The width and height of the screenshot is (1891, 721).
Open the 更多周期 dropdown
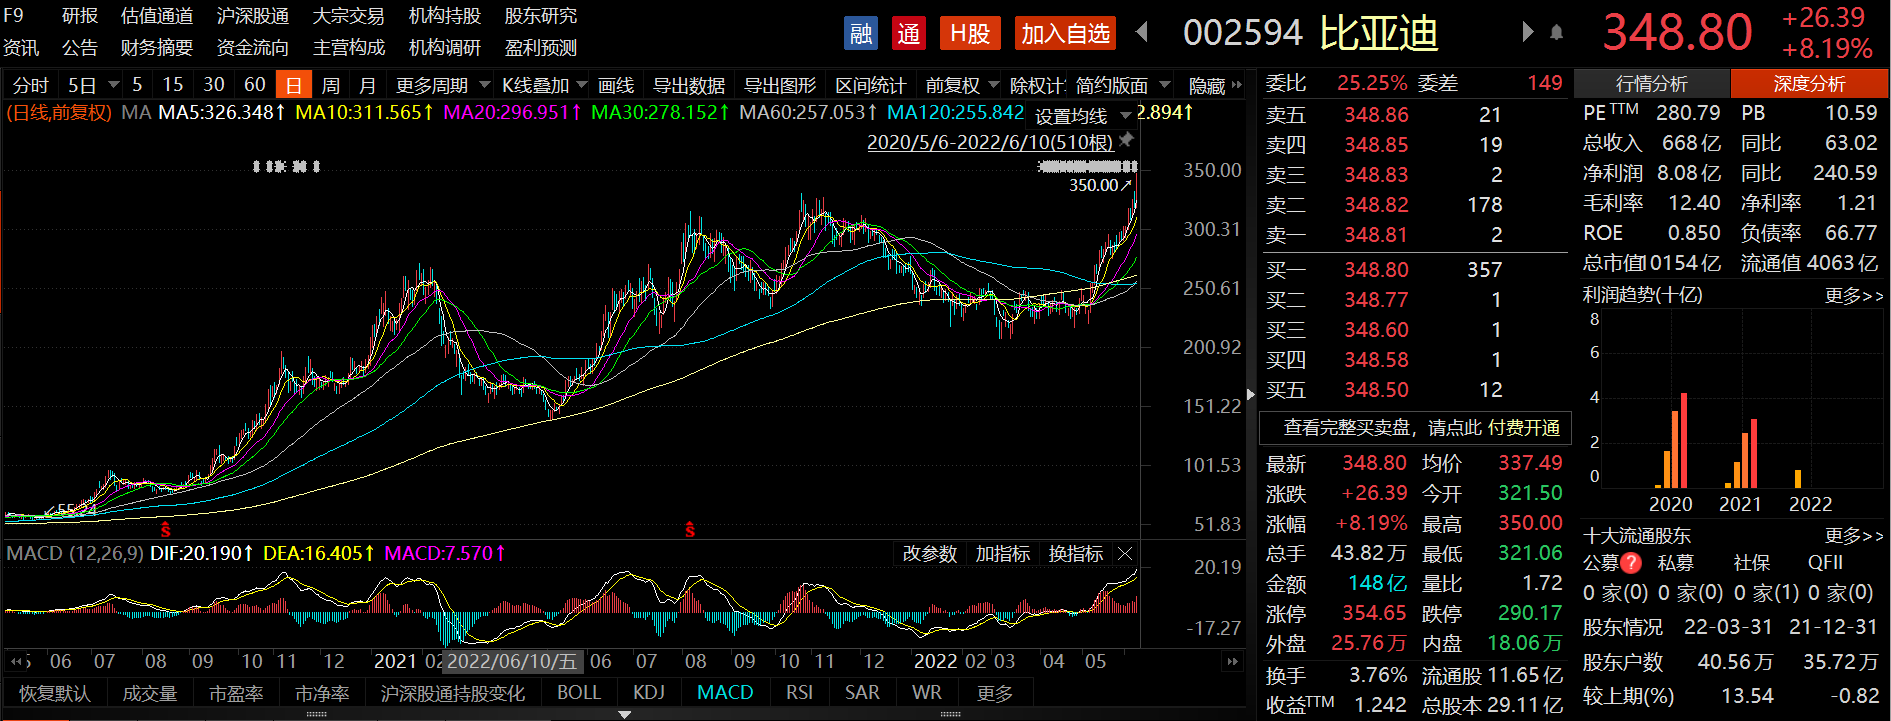(x=443, y=85)
